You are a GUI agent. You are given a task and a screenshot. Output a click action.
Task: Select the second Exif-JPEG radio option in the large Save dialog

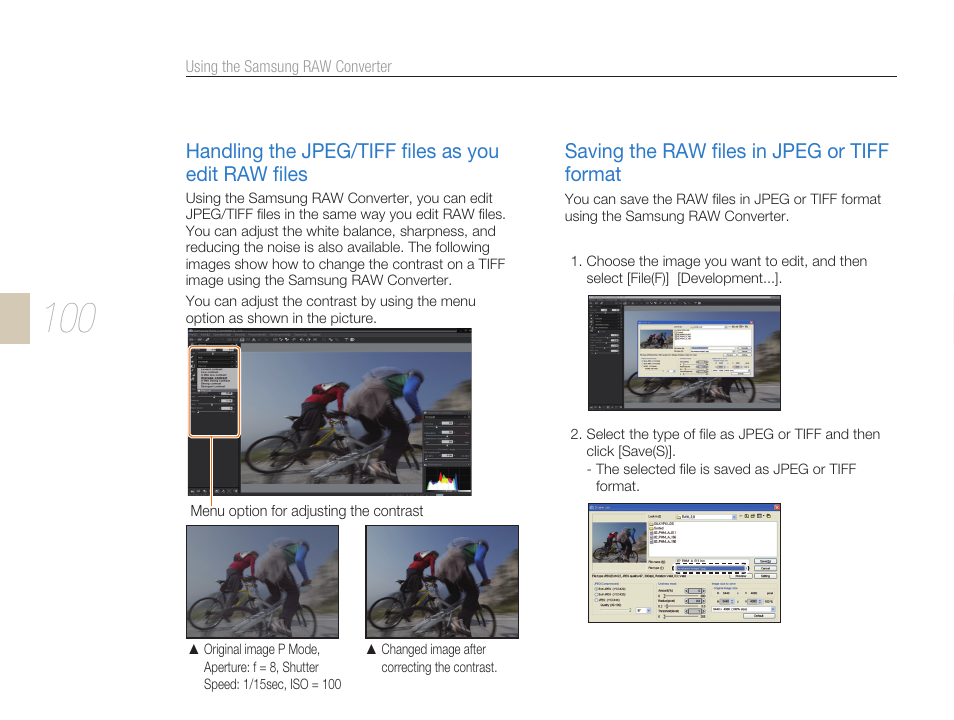(x=596, y=595)
